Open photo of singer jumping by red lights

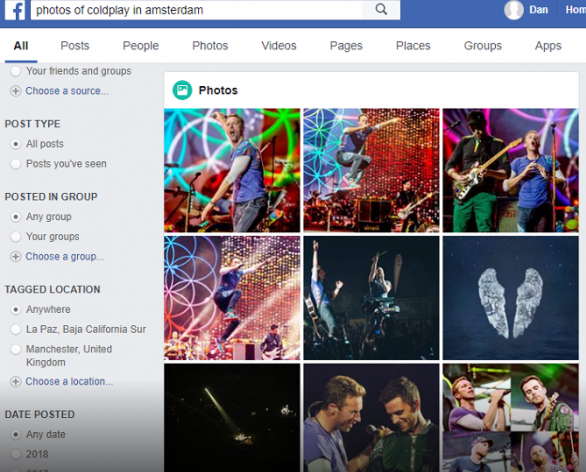pyautogui.click(x=371, y=170)
